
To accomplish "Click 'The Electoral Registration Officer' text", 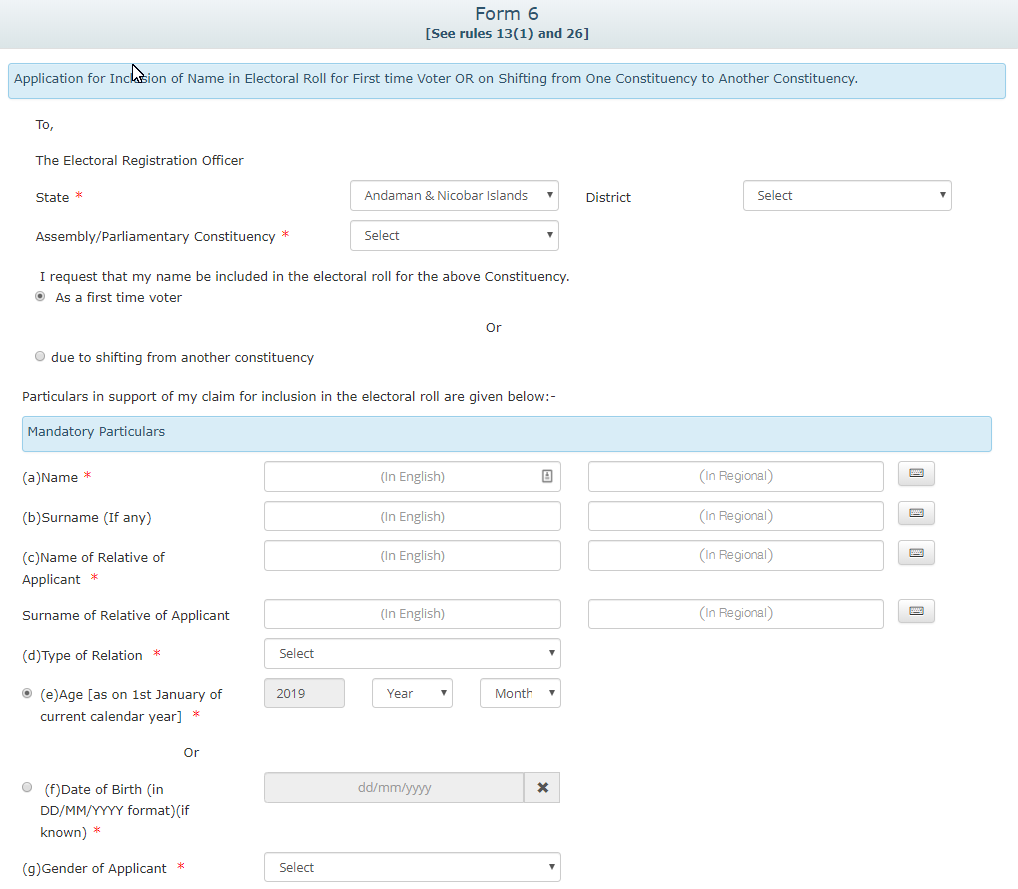I will [140, 160].
